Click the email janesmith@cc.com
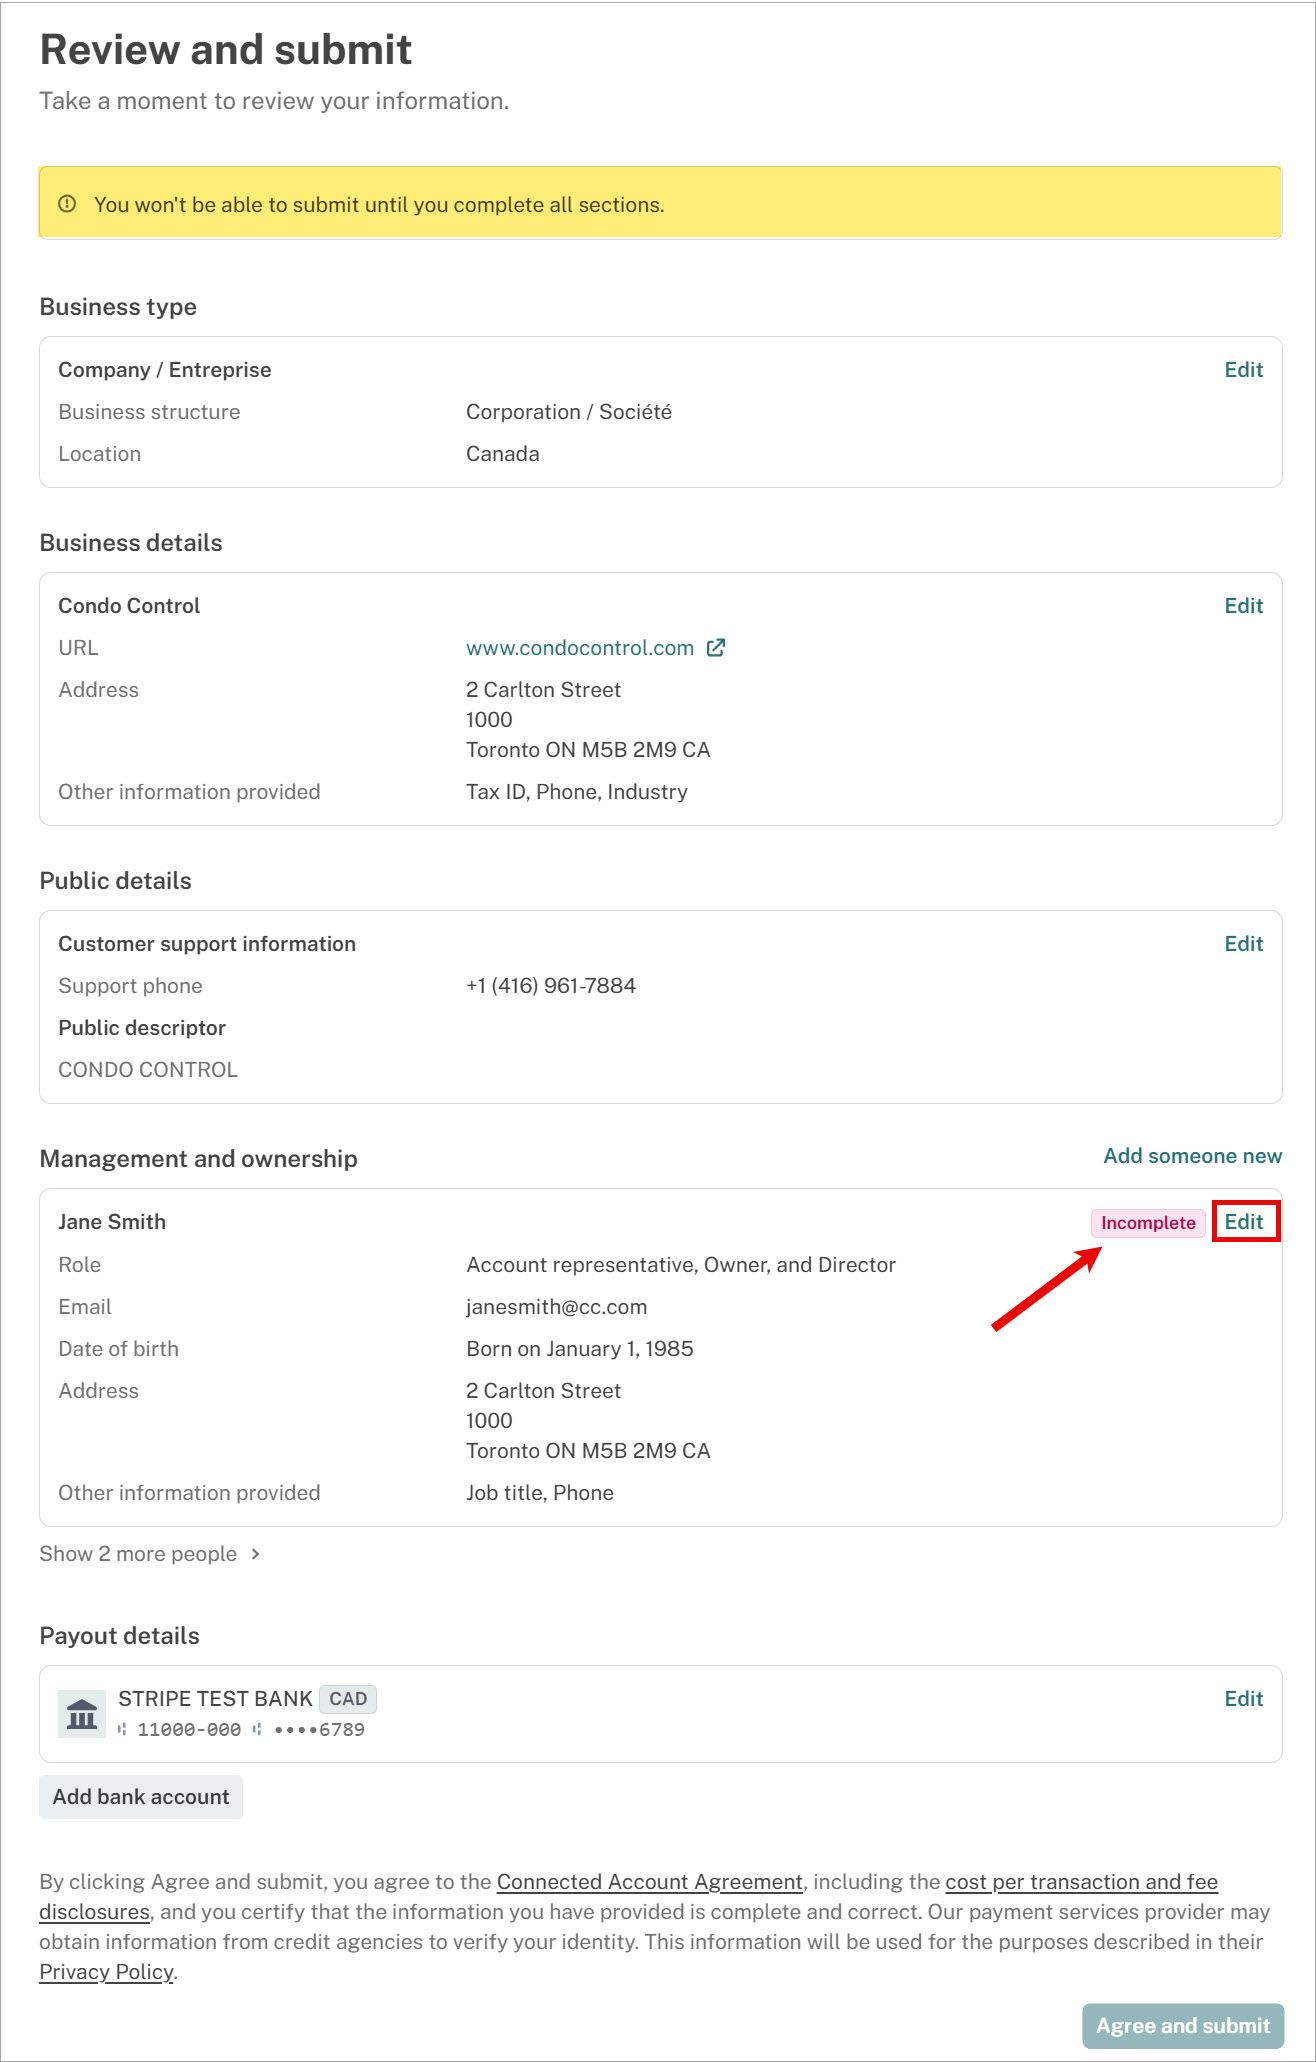Screen dimensions: 1316x2062 tap(557, 1307)
